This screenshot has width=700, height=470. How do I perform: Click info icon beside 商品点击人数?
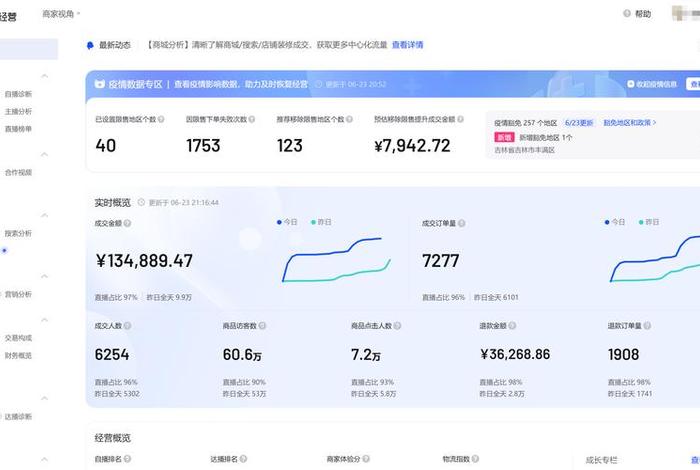click(397, 326)
